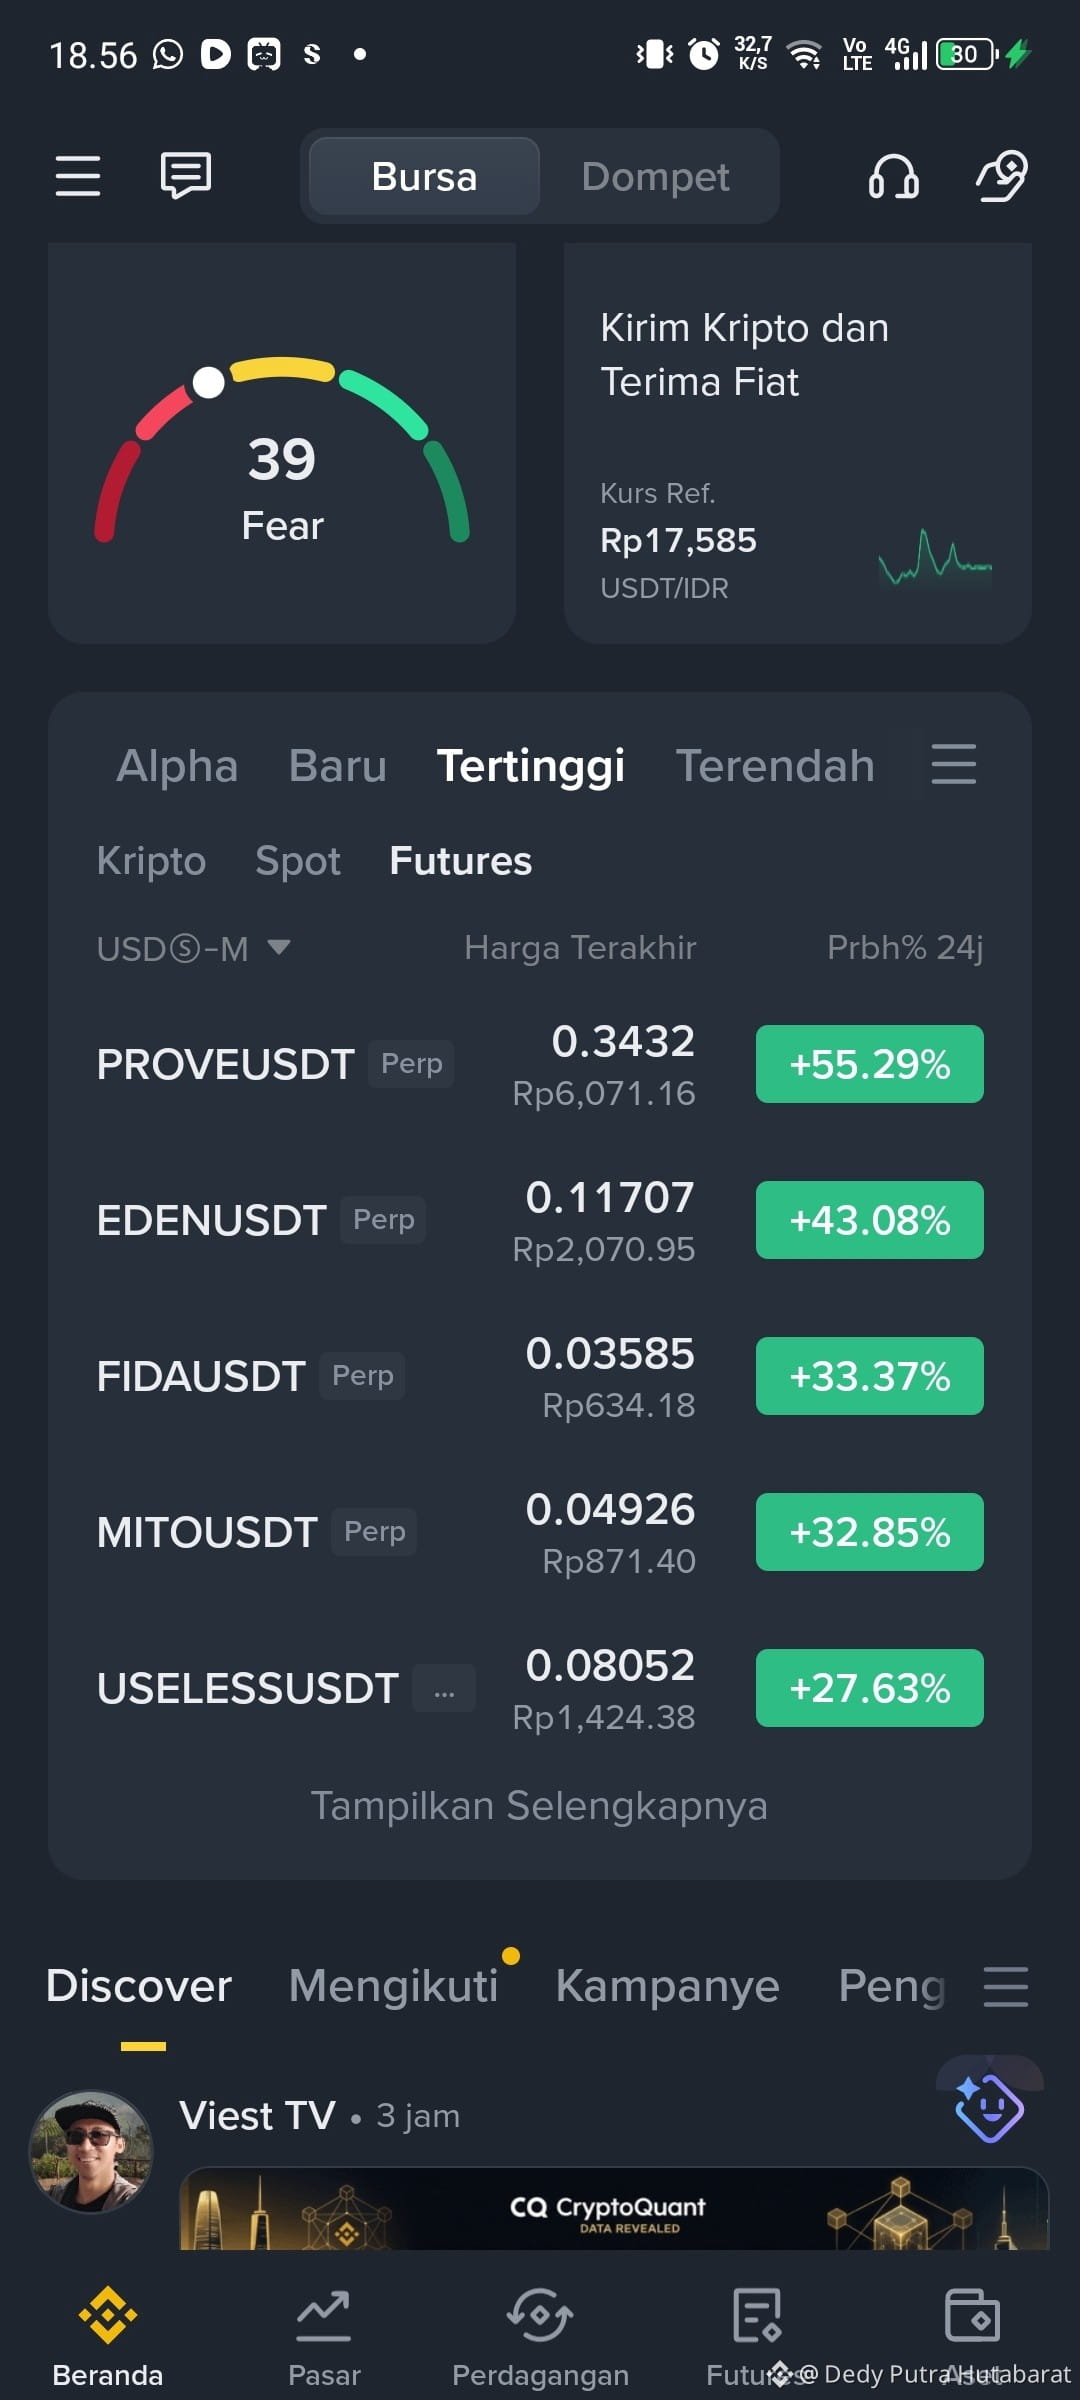1080x2400 pixels.
Task: Open the AI assistant head icon
Action: [x=1002, y=176]
